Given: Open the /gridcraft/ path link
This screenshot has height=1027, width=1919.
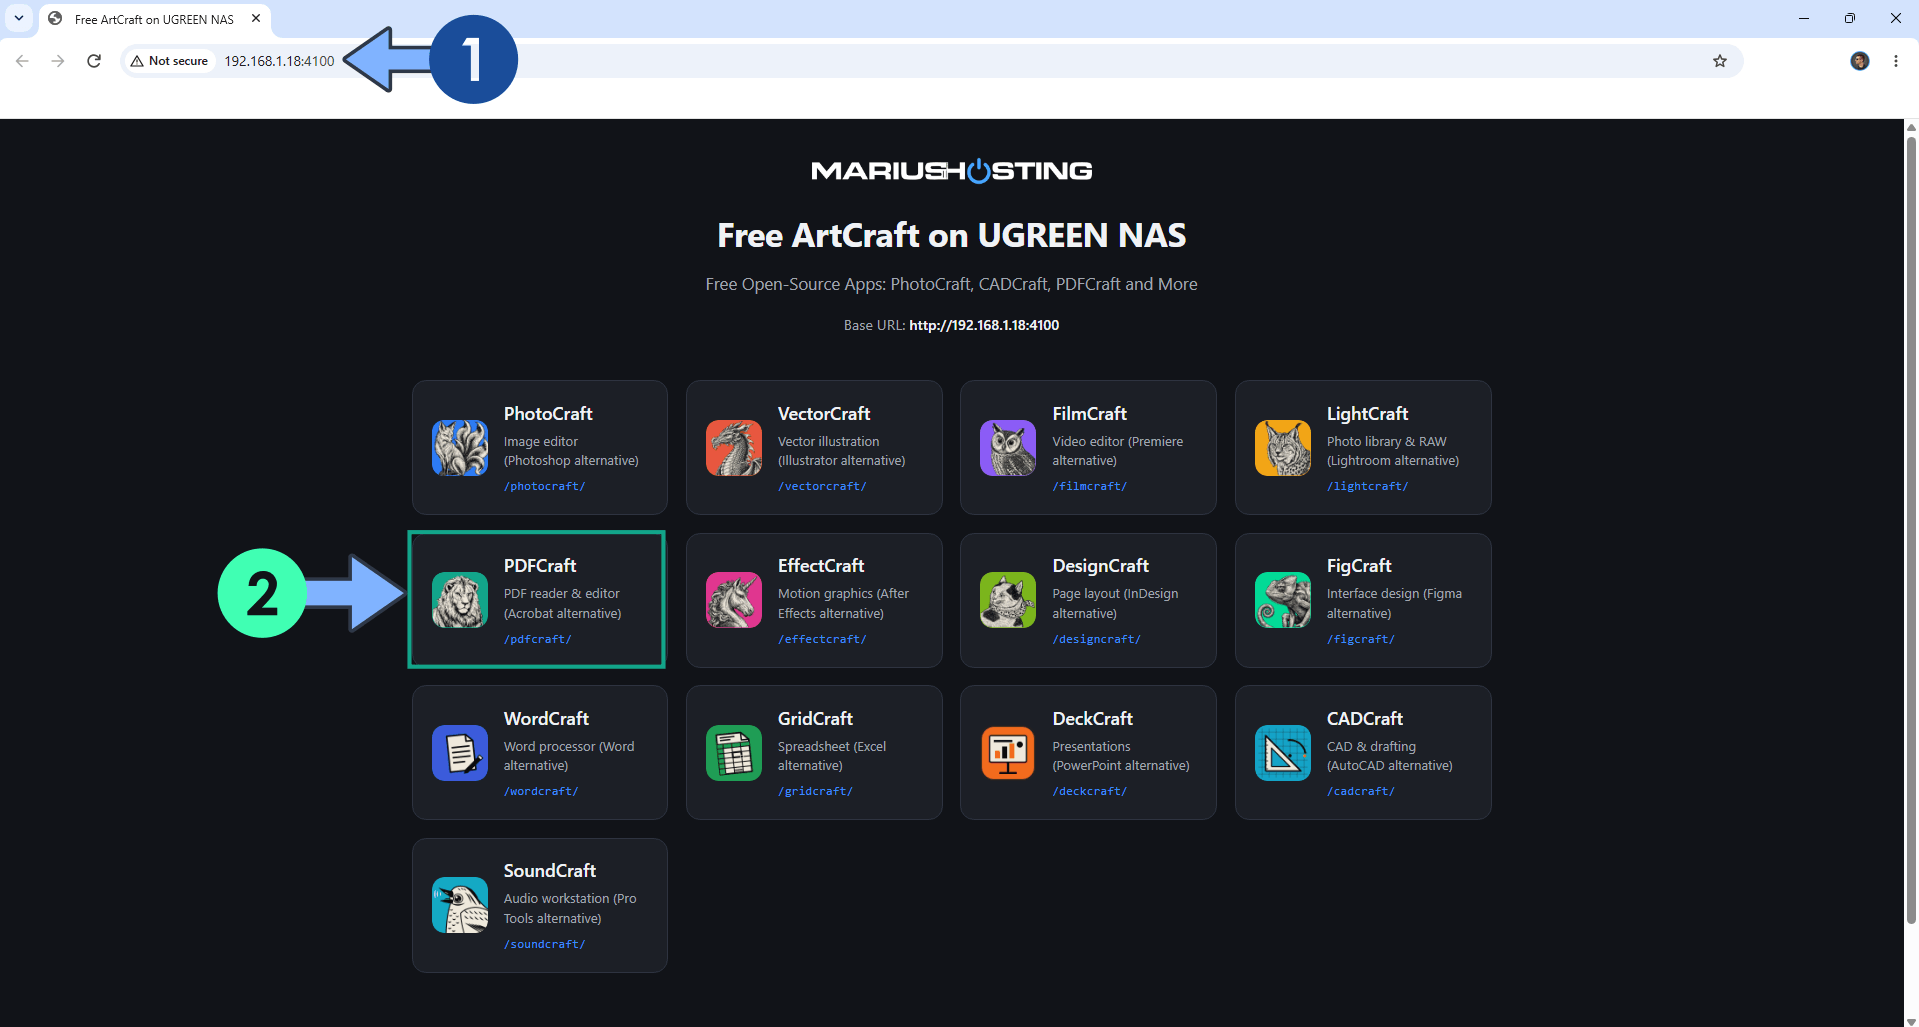Looking at the screenshot, I should tap(815, 791).
